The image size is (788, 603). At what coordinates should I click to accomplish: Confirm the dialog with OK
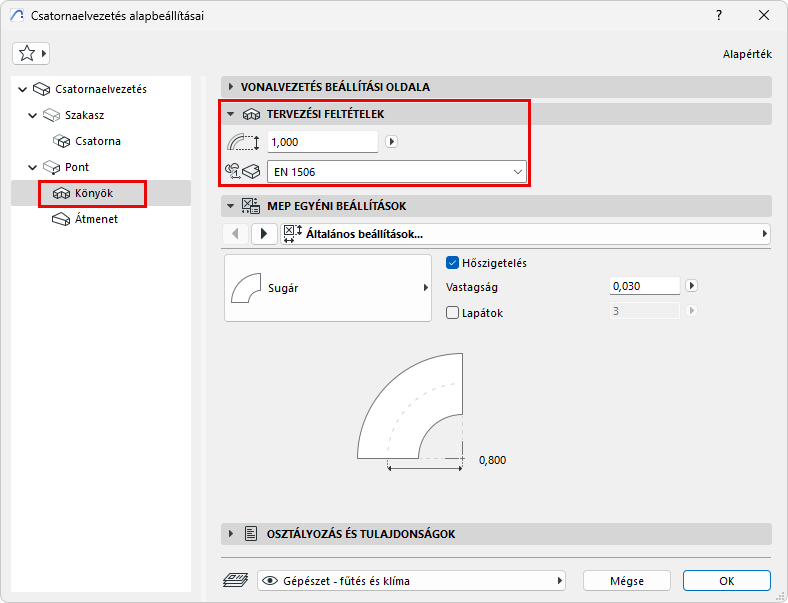[726, 580]
